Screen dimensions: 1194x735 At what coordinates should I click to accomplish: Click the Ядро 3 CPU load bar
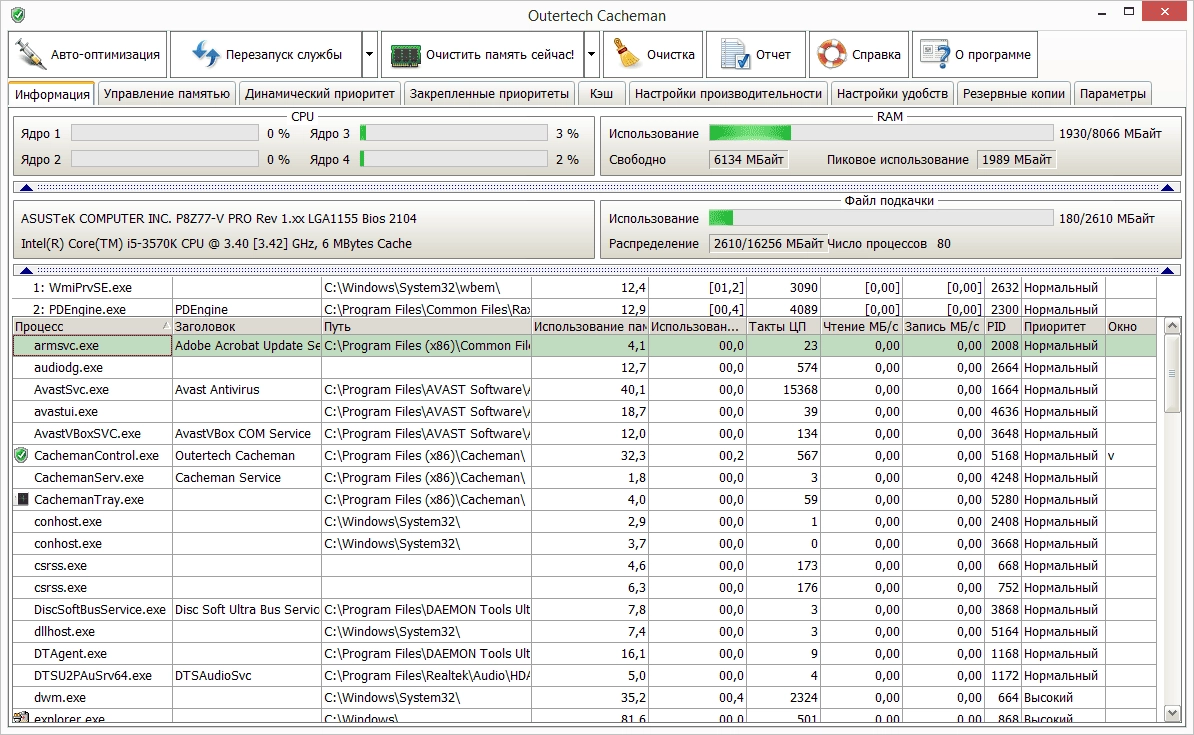click(454, 133)
